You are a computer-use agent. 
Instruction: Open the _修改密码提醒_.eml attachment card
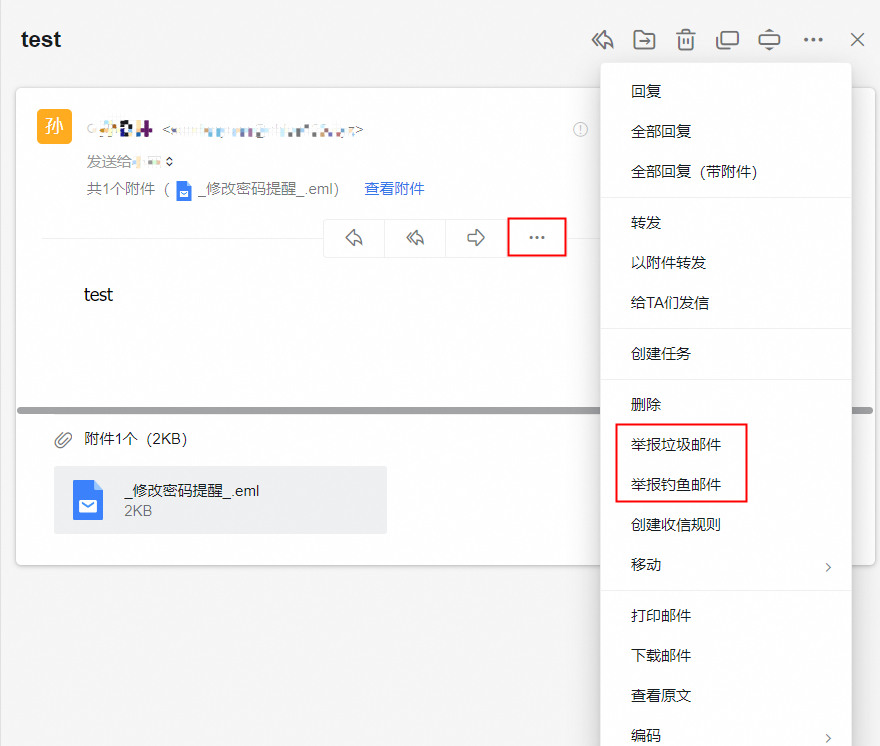click(220, 500)
